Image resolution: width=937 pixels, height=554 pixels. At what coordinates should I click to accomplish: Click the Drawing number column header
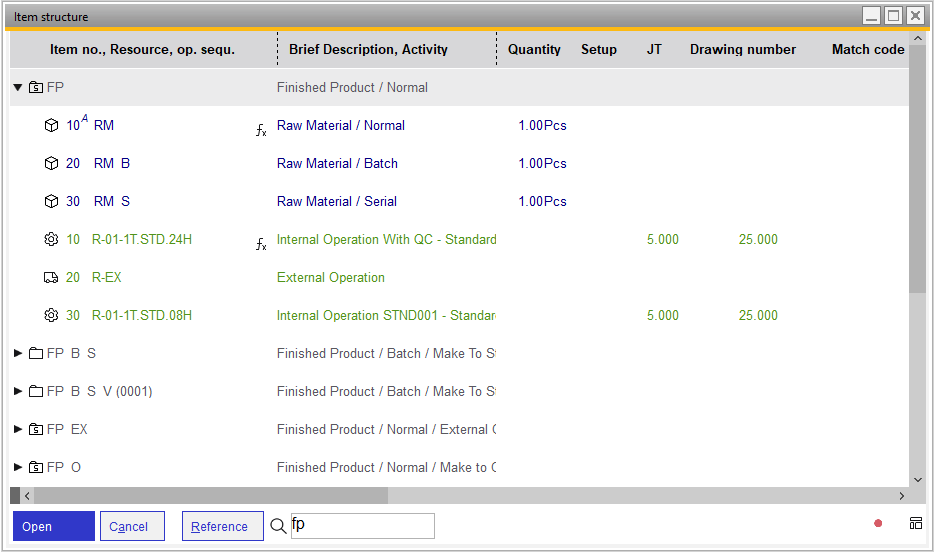click(742, 49)
